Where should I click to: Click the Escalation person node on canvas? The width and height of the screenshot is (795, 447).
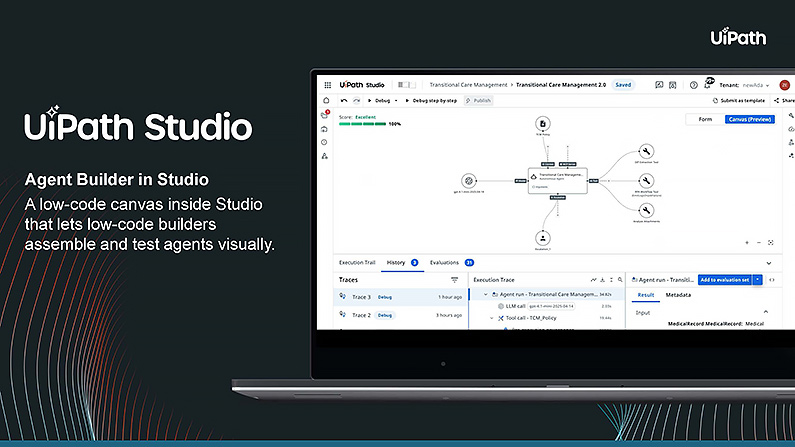click(542, 238)
